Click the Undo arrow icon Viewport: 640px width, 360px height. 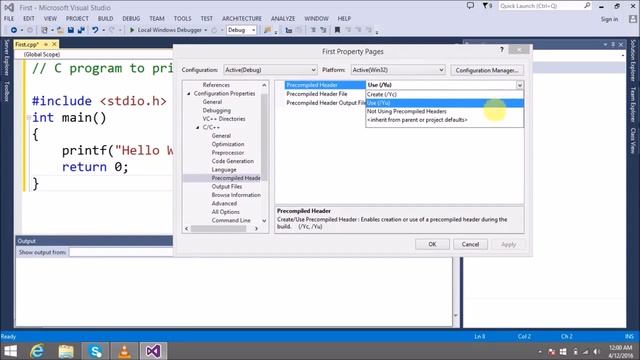tap(95, 30)
